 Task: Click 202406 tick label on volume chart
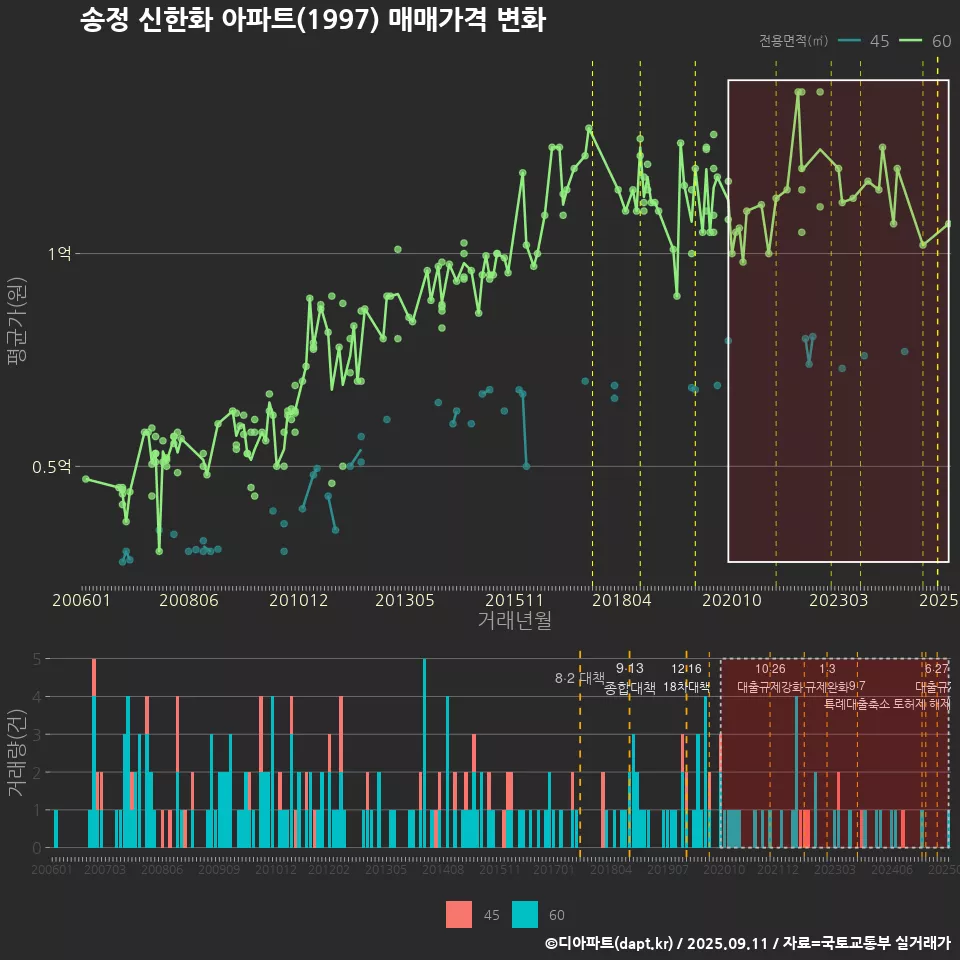coord(892,869)
